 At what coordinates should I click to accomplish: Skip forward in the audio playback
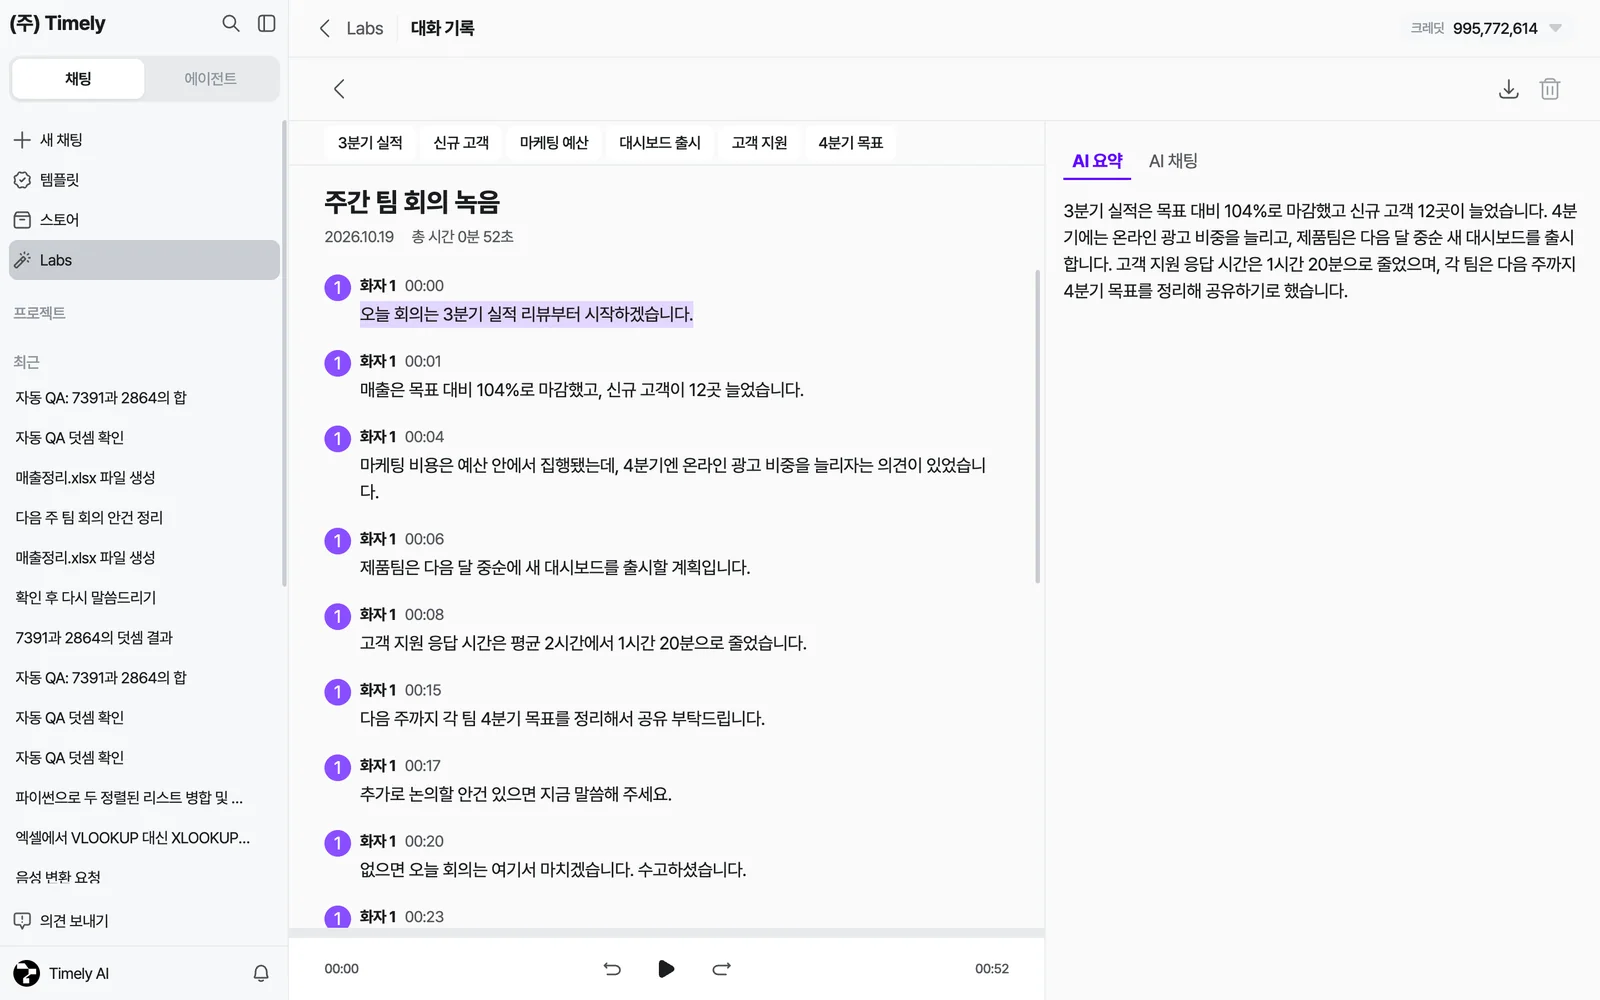(x=721, y=968)
